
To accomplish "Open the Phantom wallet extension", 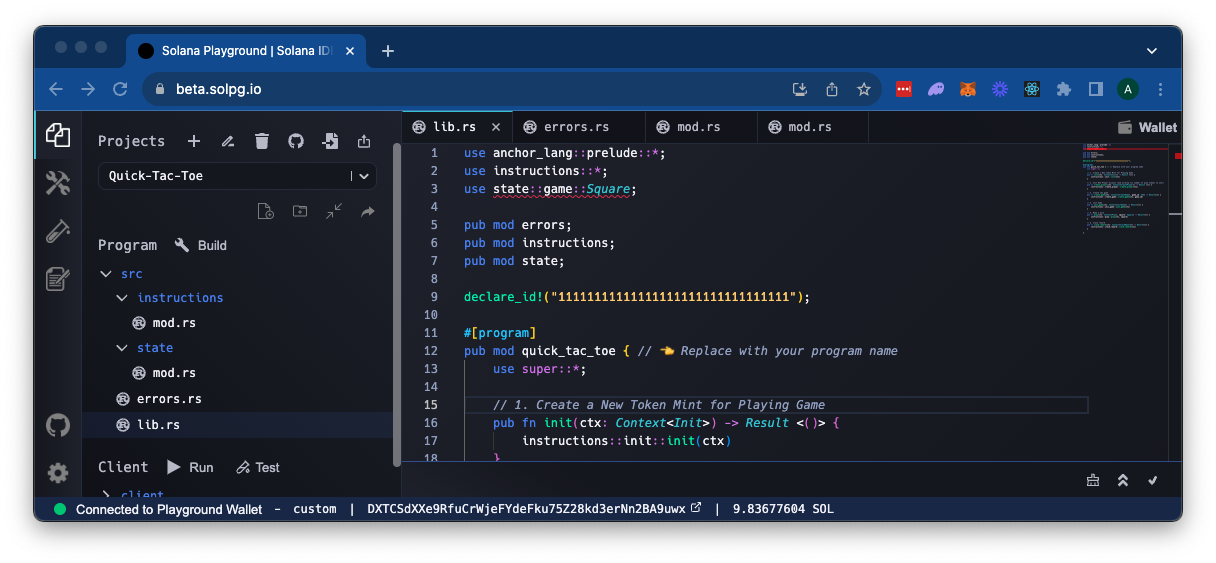I will pos(936,89).
